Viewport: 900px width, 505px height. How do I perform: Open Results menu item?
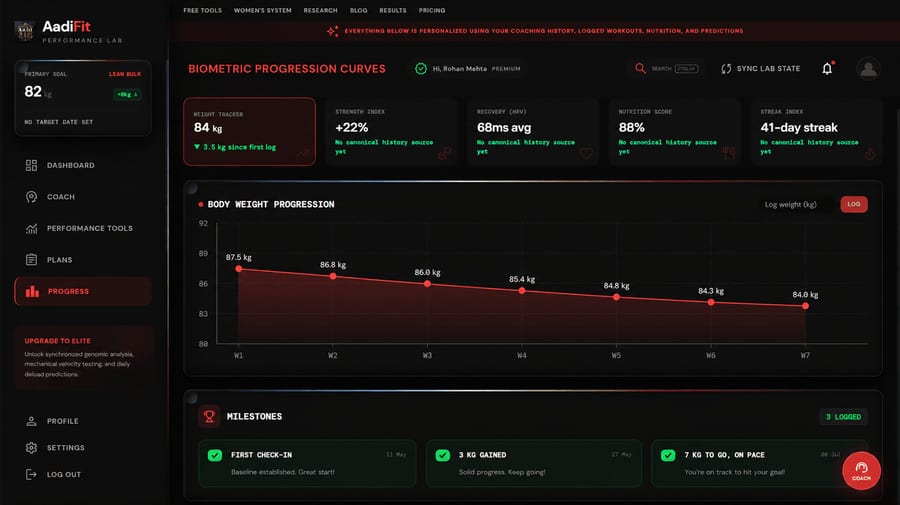point(393,10)
